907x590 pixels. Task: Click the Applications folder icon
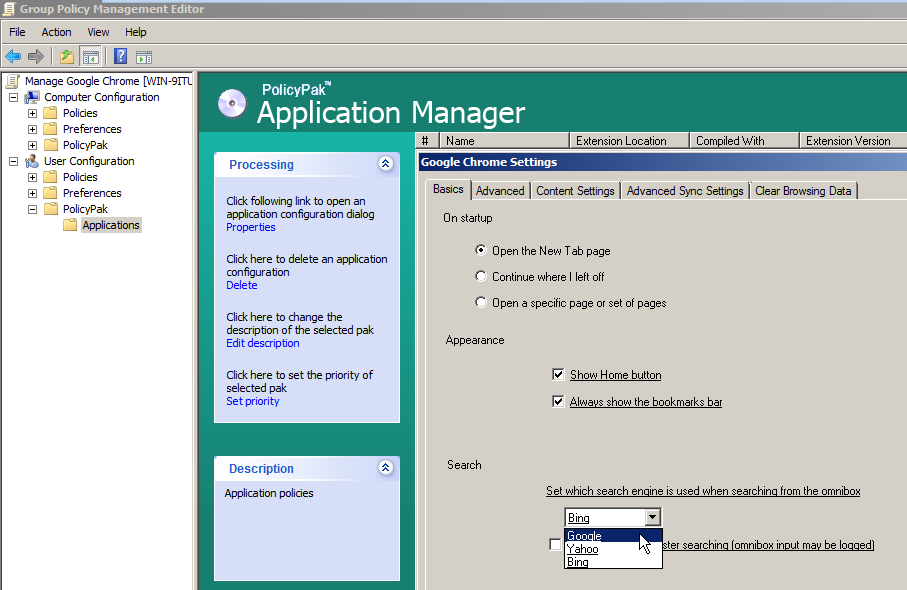click(70, 225)
